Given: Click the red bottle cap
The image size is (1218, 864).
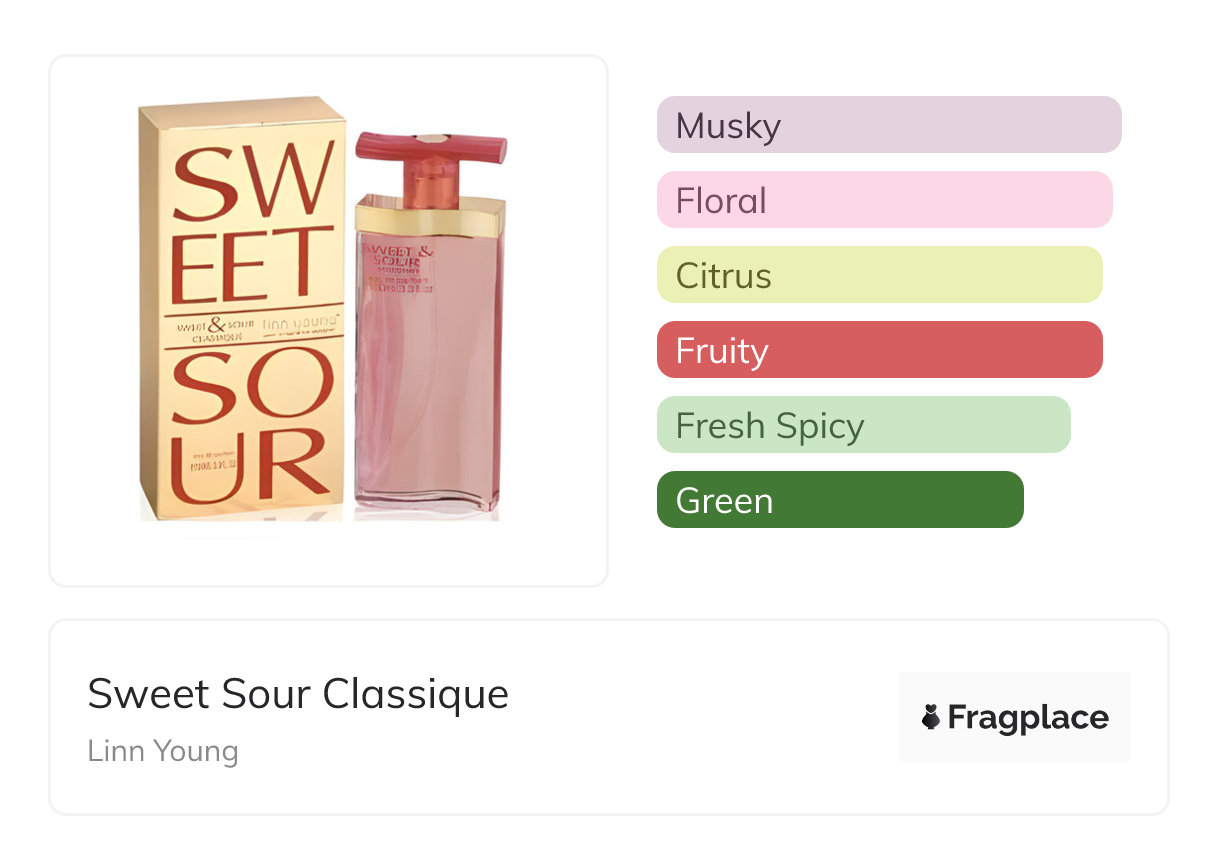Looking at the screenshot, I should (x=431, y=148).
